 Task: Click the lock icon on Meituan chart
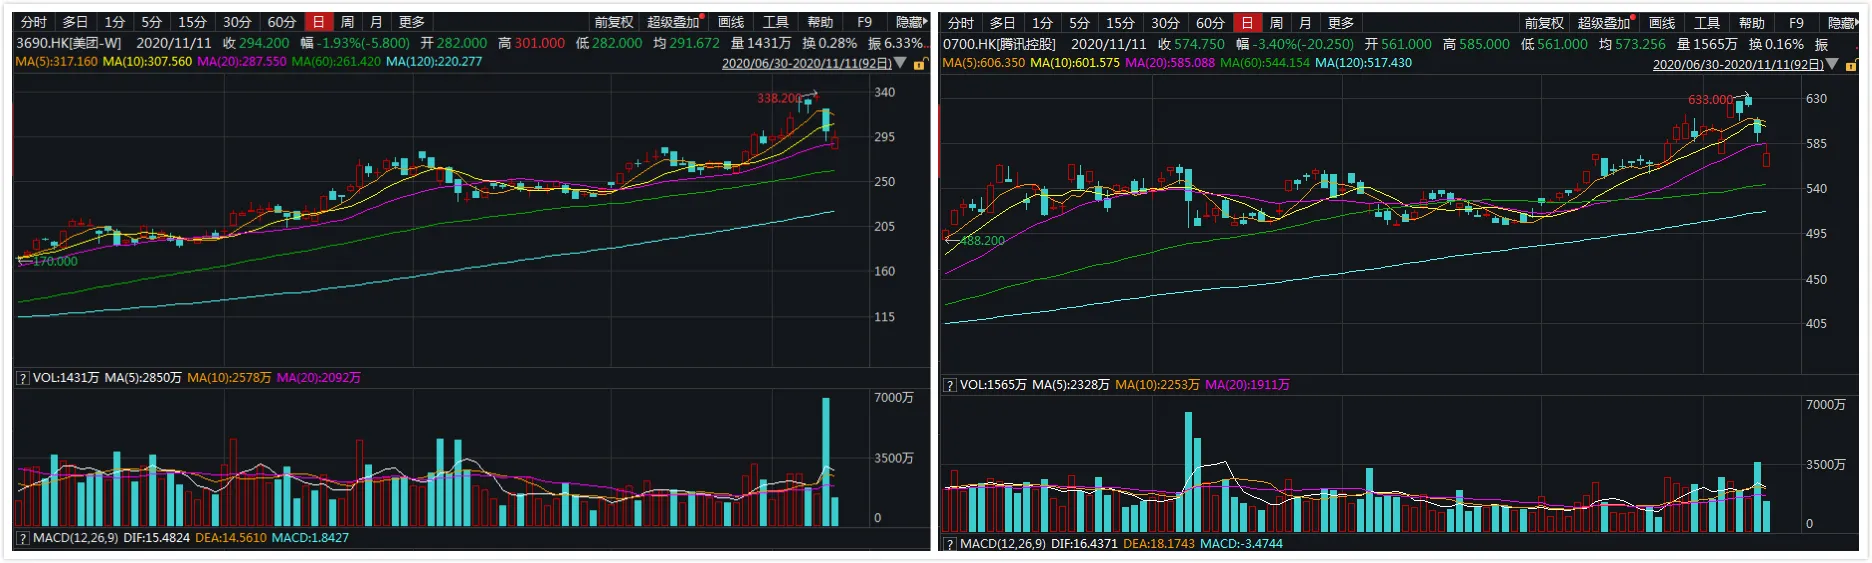[919, 64]
